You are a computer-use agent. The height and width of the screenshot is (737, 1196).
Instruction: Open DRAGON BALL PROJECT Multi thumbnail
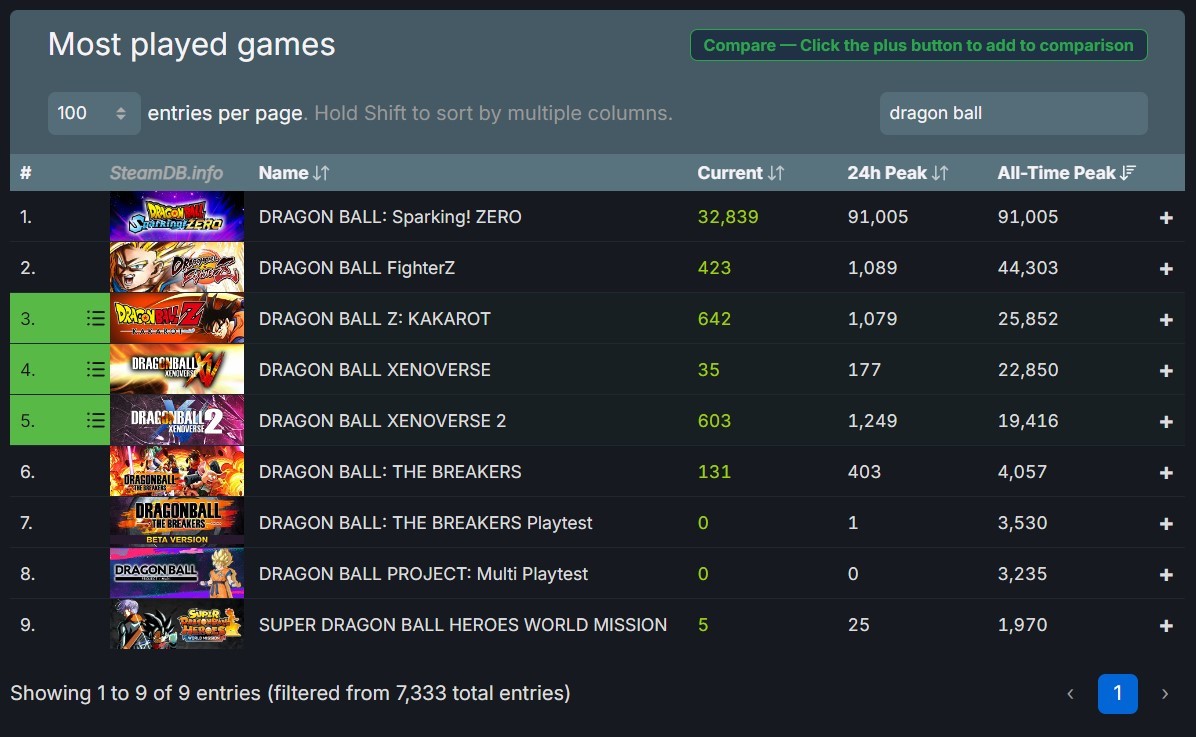click(177, 574)
